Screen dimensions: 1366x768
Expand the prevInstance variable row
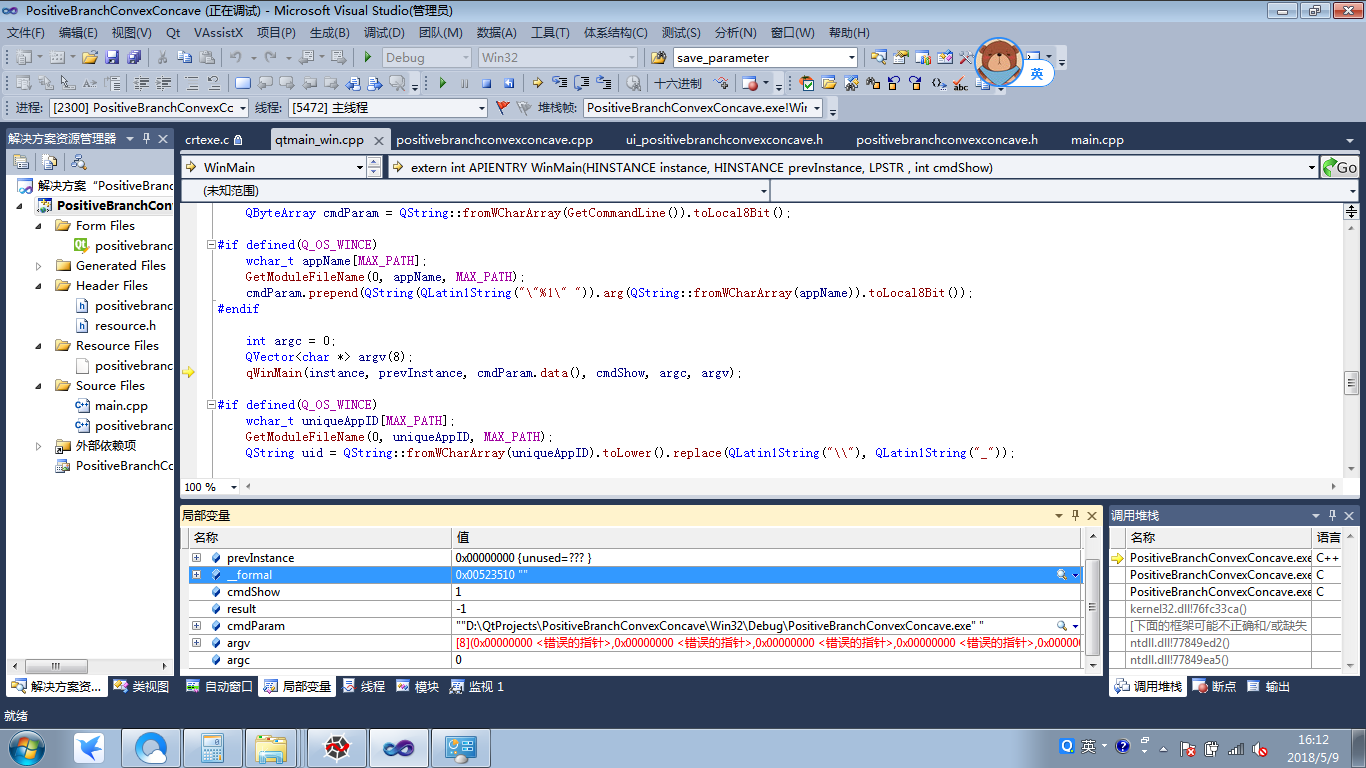click(x=197, y=558)
